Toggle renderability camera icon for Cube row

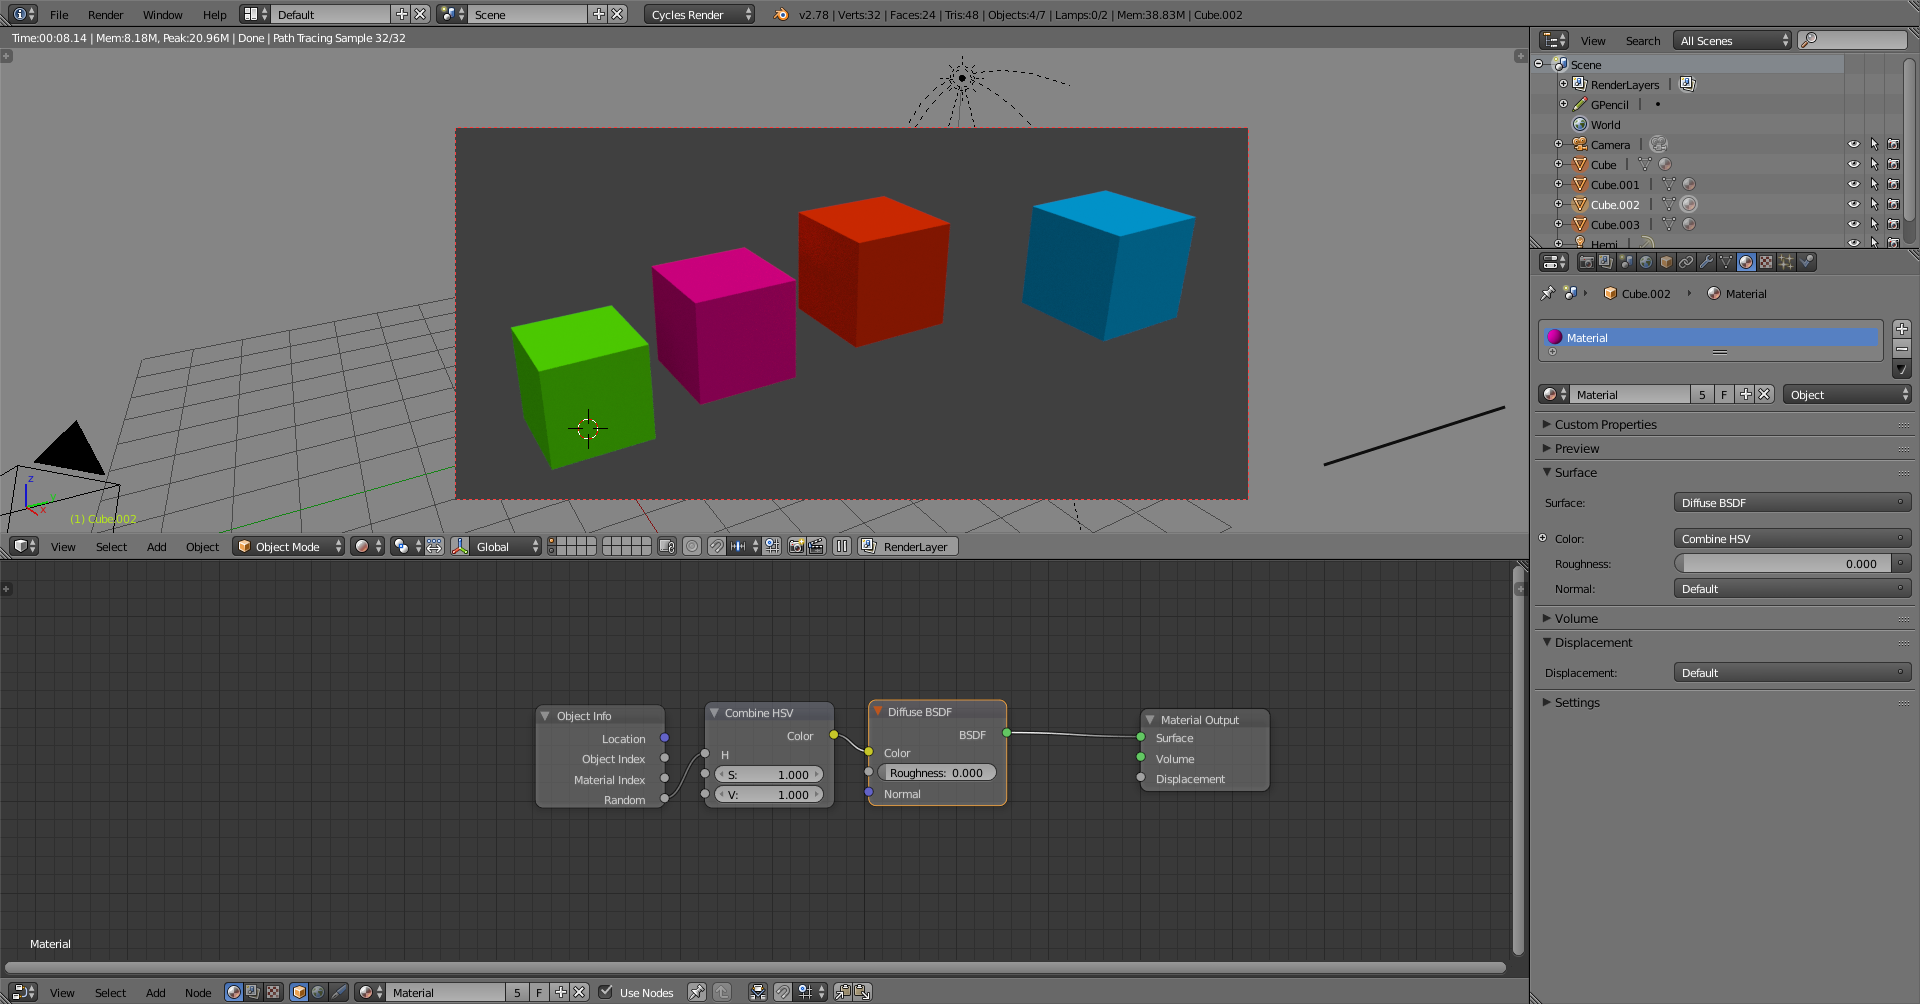pyautogui.click(x=1893, y=164)
